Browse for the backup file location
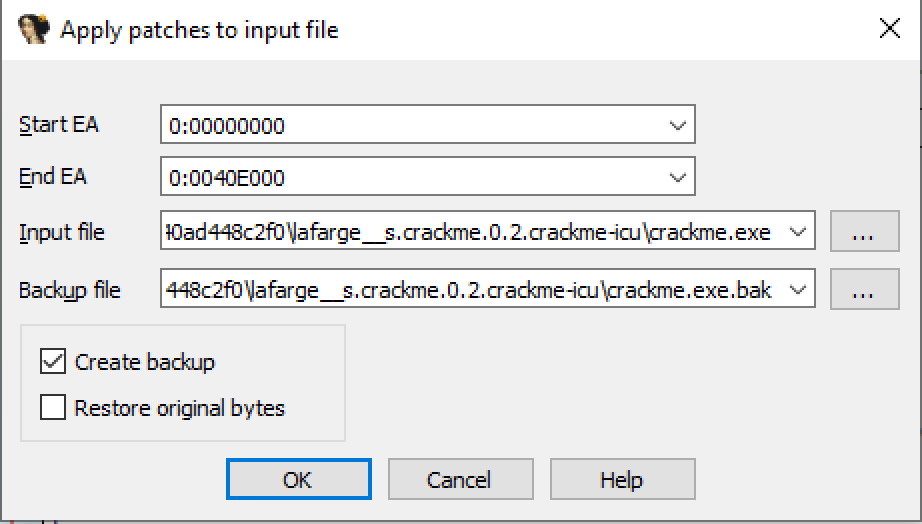 (863, 290)
